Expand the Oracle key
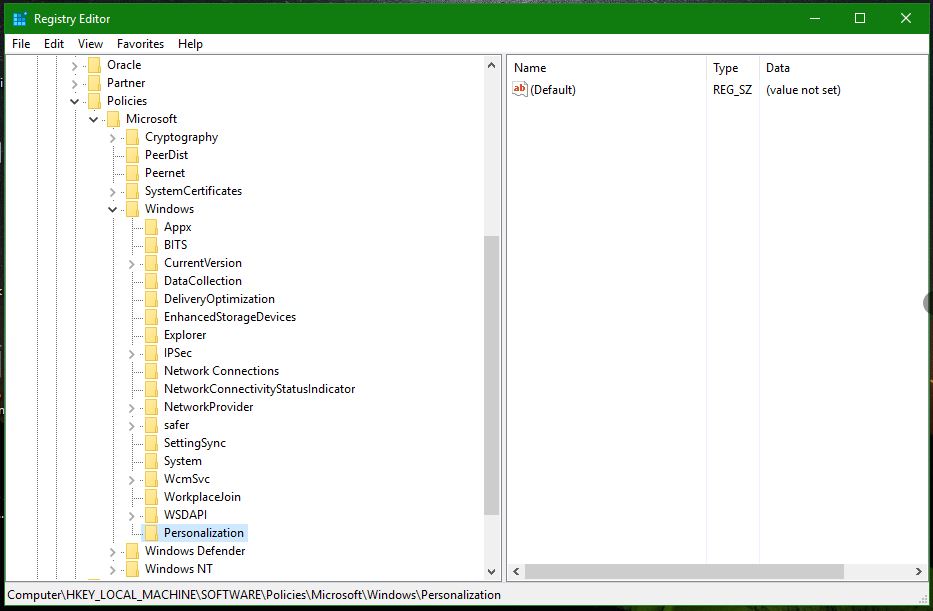 click(74, 65)
